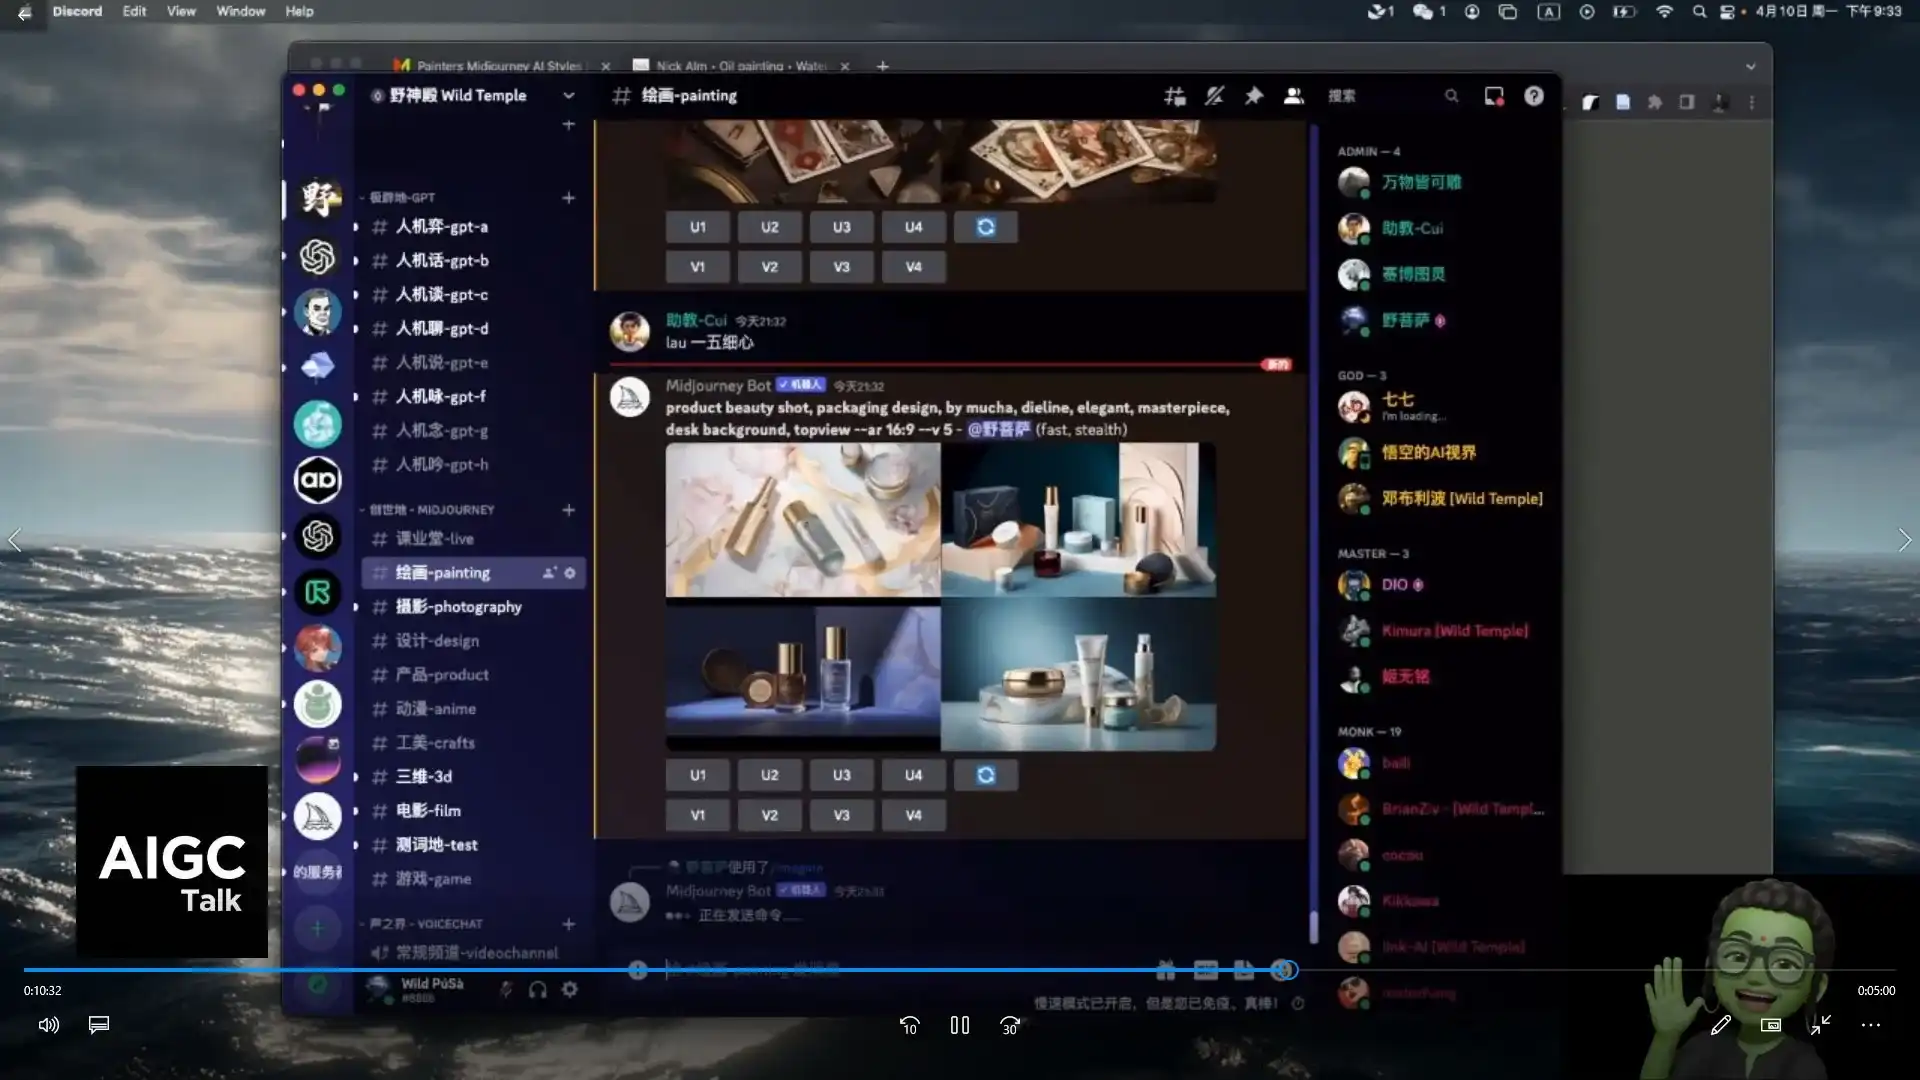
Task: Open user settings gear beside Wild PúSà
Action: coord(570,989)
